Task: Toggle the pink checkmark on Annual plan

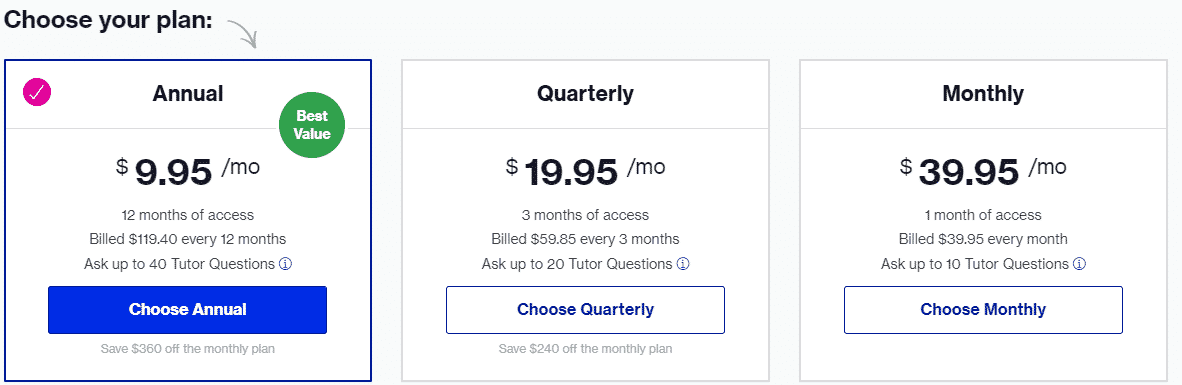Action: click(x=37, y=93)
